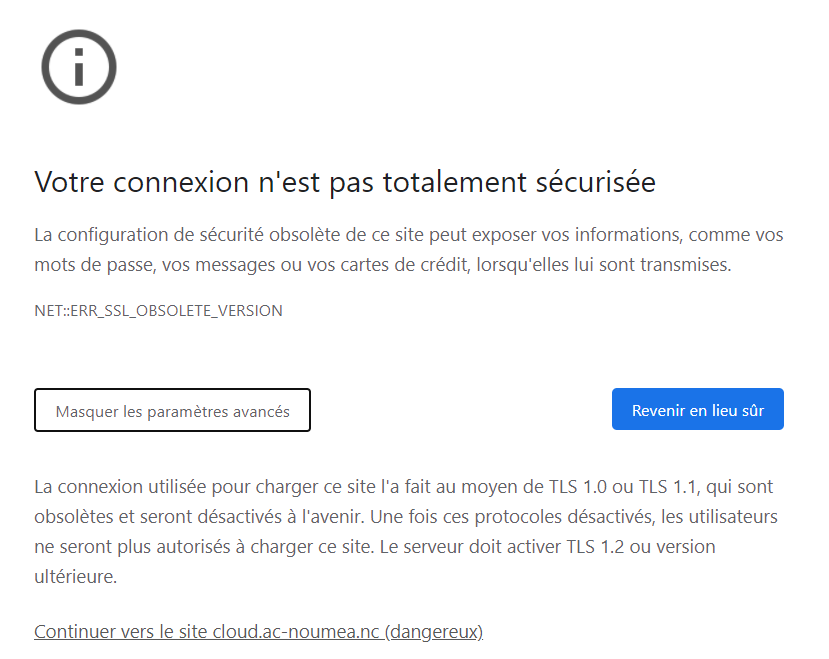Click the phrase "mots de passe"
The width and height of the screenshot is (829, 659).
point(83,265)
